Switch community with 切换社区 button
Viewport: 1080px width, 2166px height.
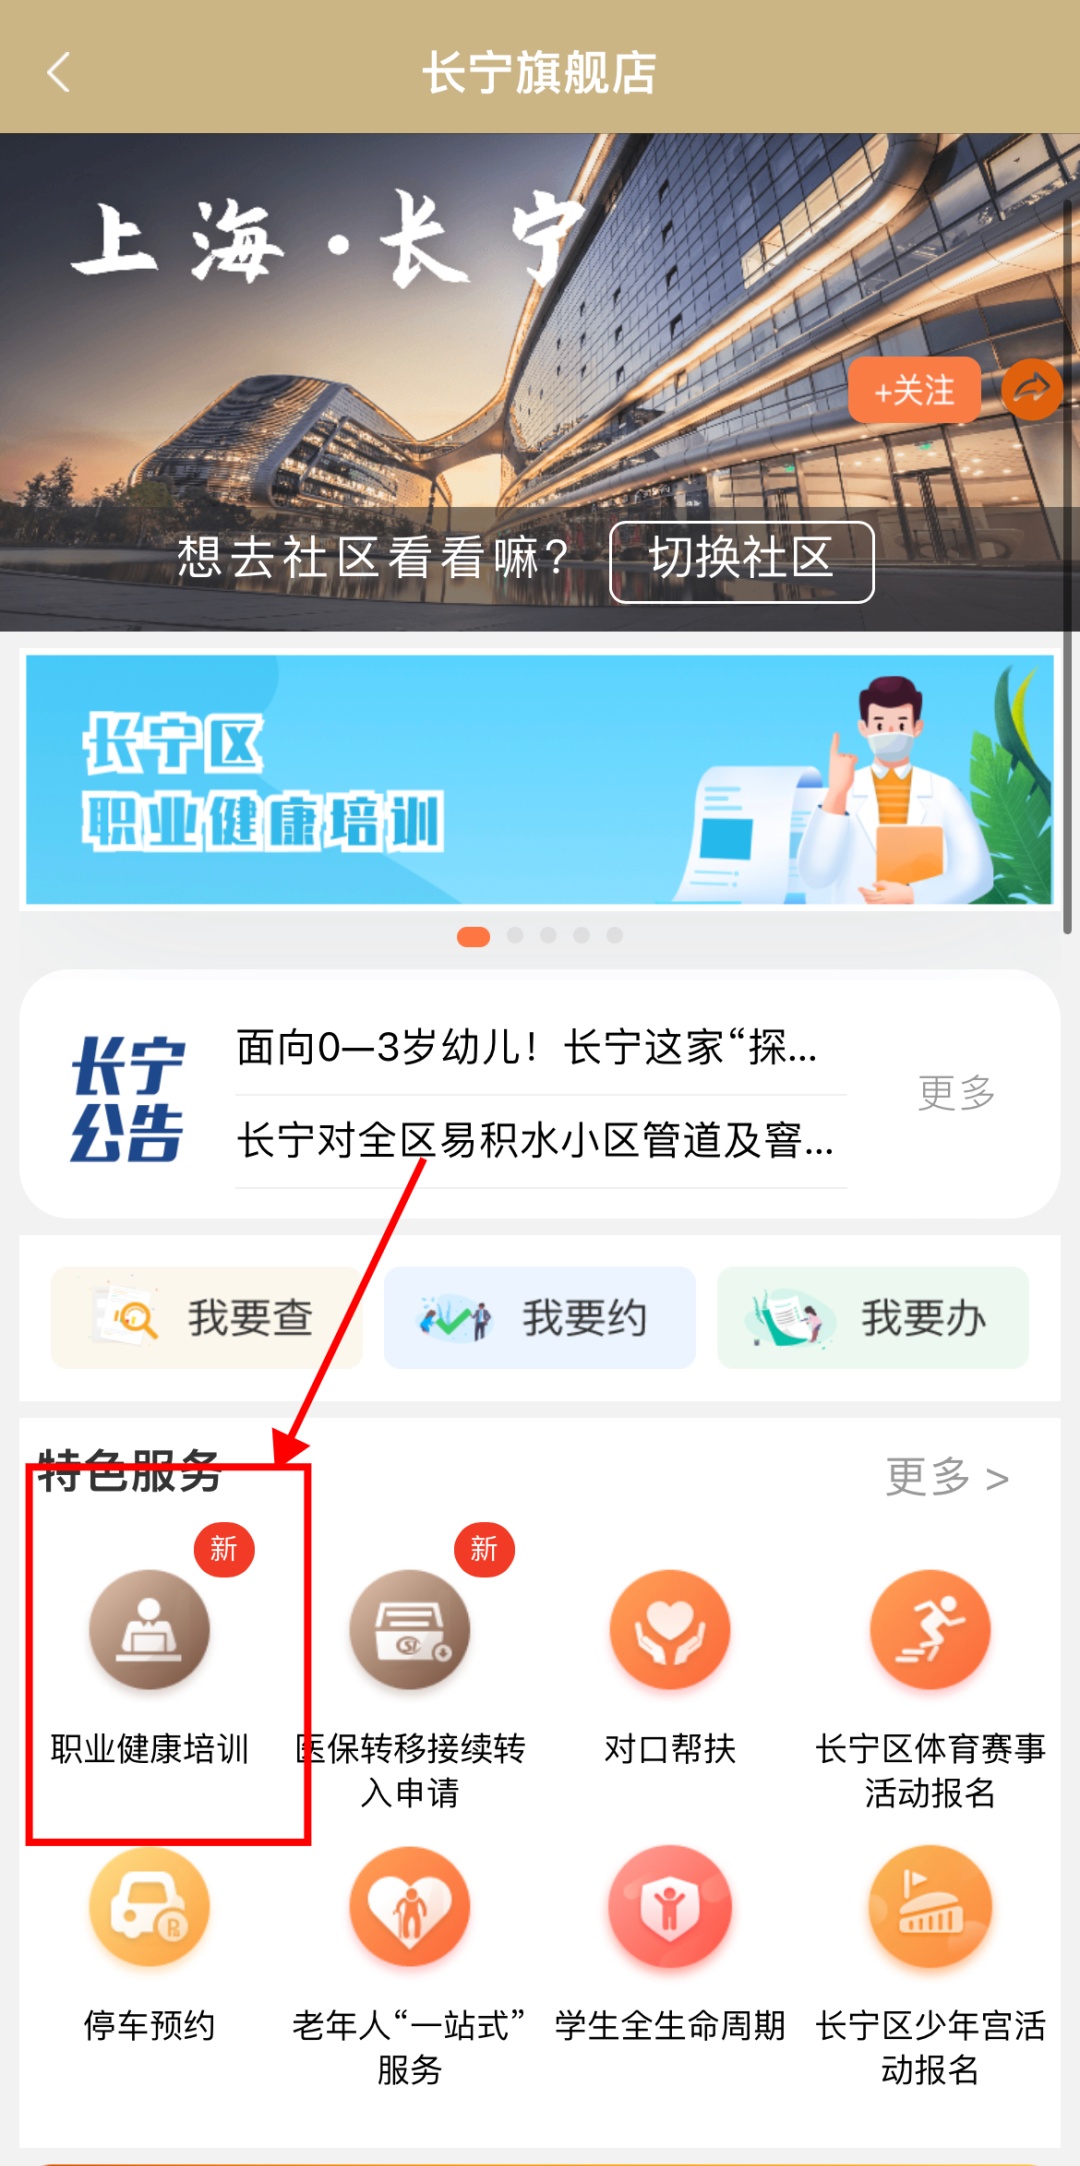tap(742, 561)
